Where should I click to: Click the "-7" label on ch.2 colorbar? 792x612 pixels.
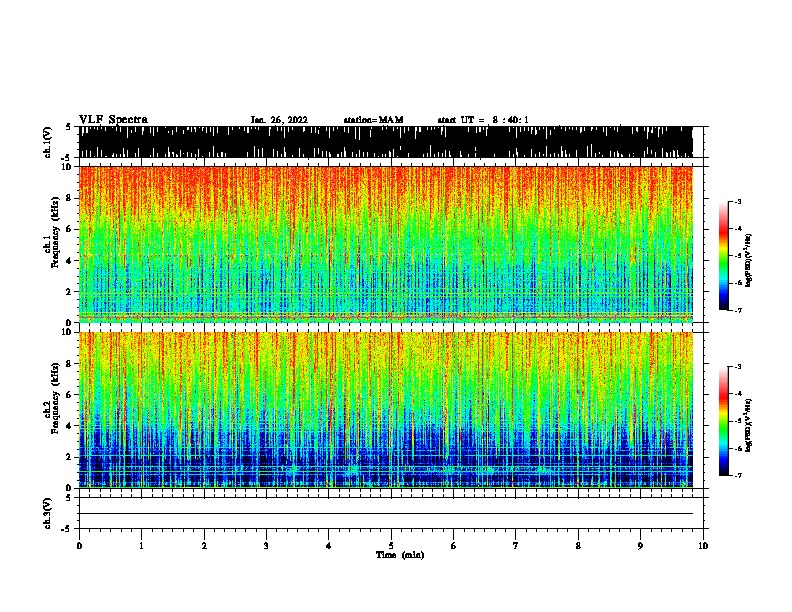point(738,476)
